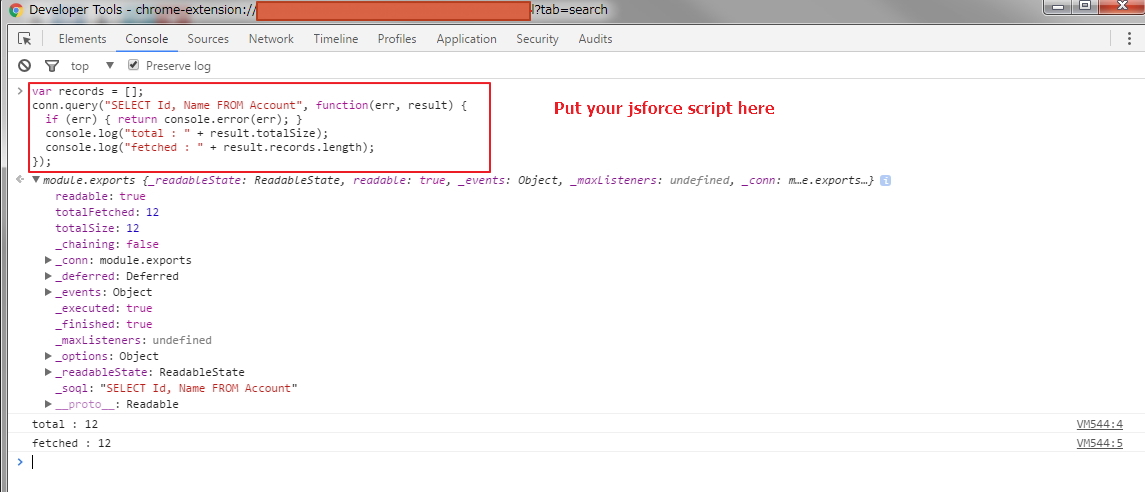This screenshot has height=492, width=1145.
Task: Click the 'fetched : 12' log message
Action: [x=72, y=443]
